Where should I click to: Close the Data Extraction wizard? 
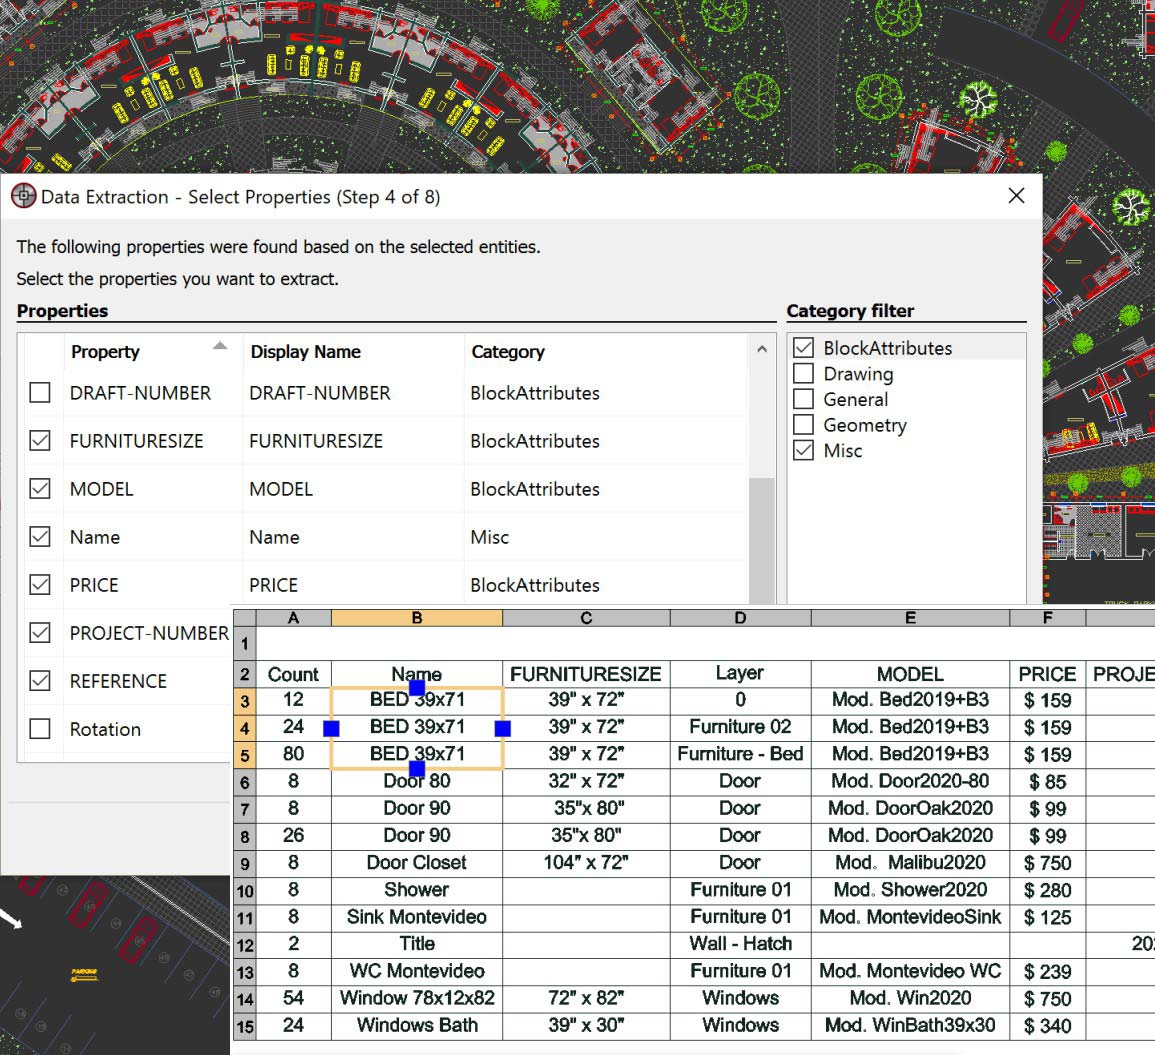tap(1016, 196)
